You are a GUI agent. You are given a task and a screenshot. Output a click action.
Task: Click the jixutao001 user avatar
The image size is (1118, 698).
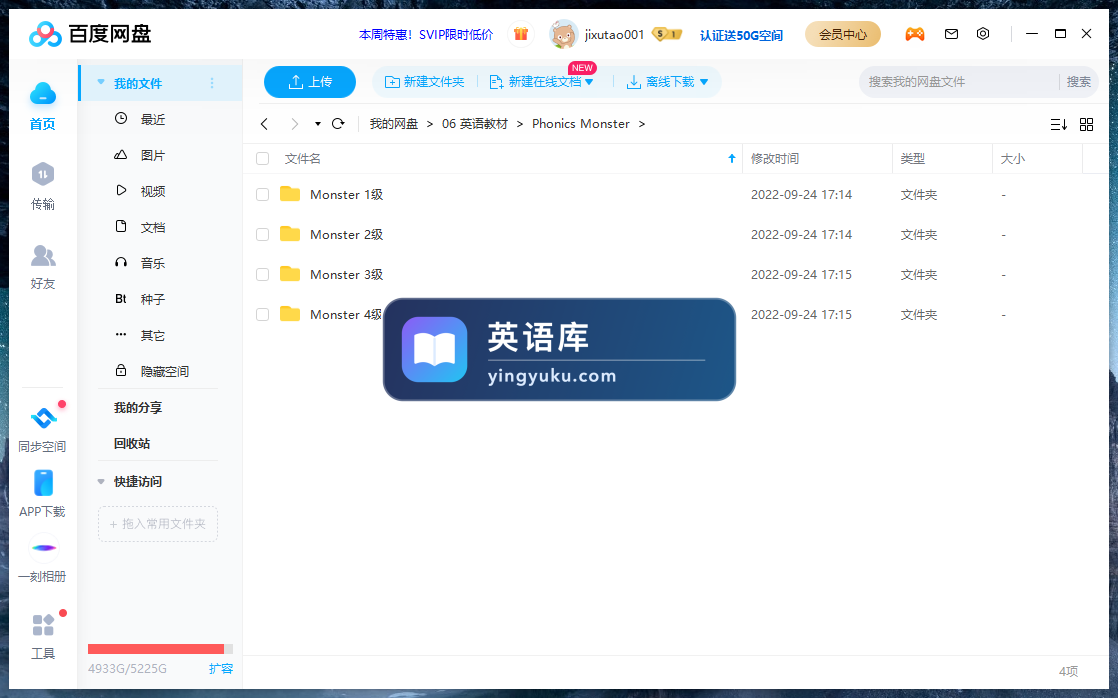pyautogui.click(x=563, y=34)
